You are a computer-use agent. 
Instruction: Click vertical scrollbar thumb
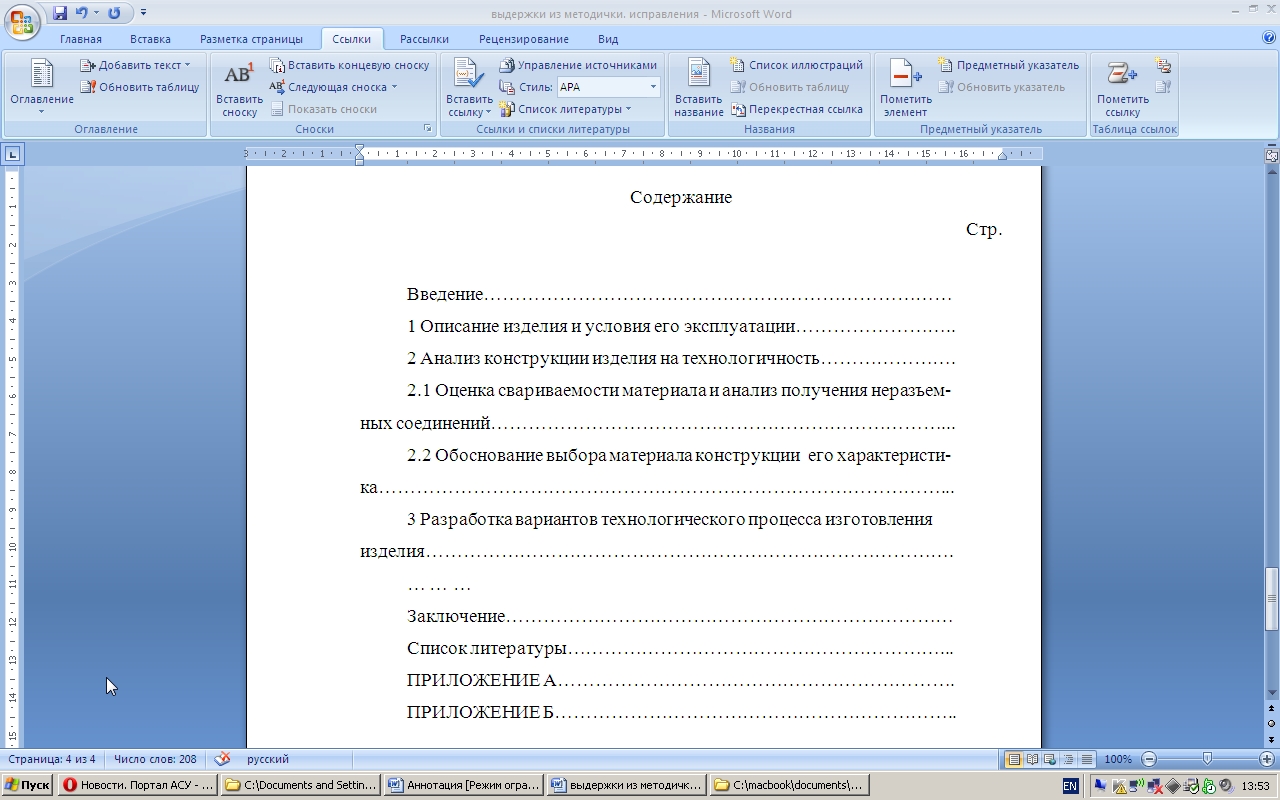[1271, 599]
